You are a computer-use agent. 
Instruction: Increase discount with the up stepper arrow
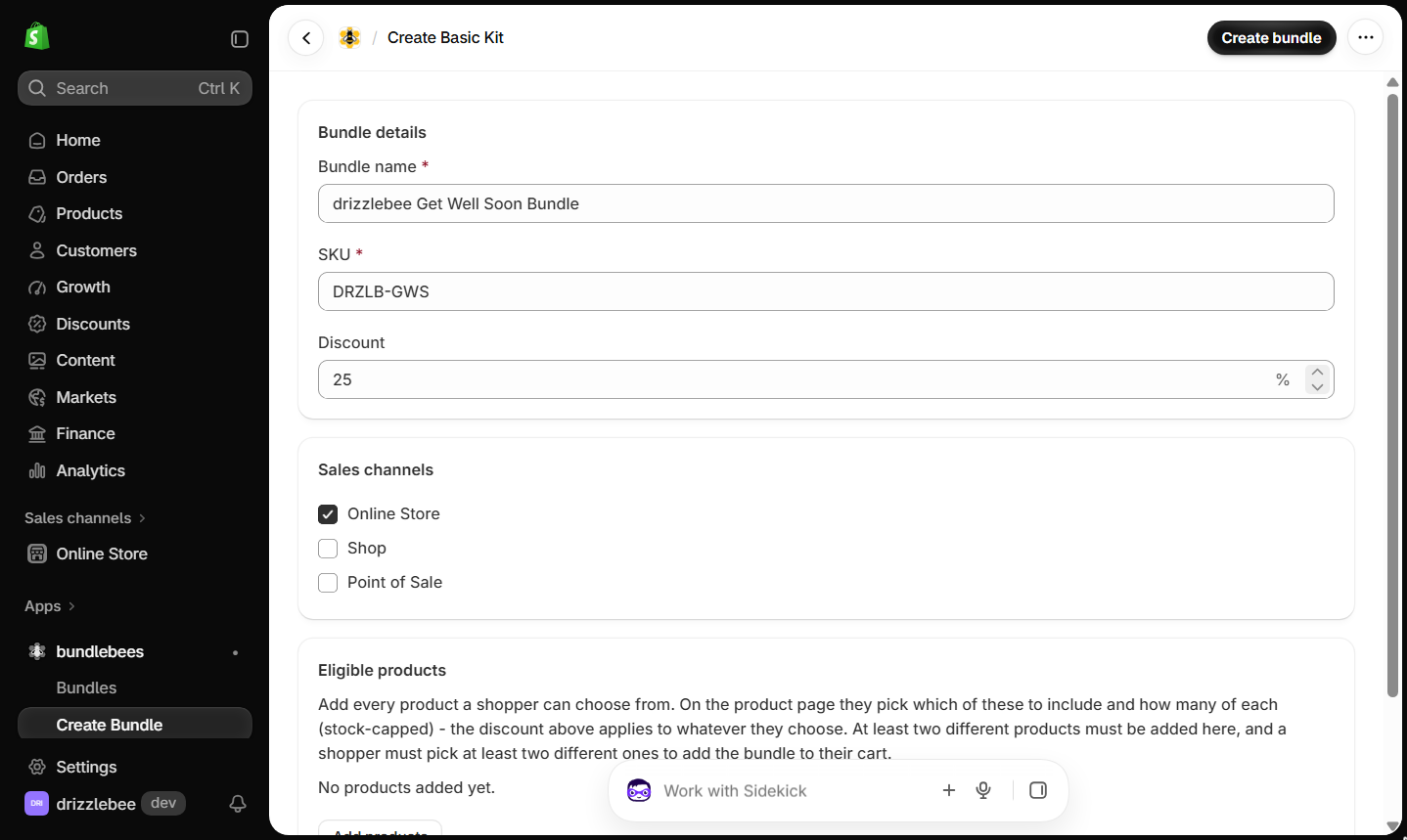coord(1317,372)
